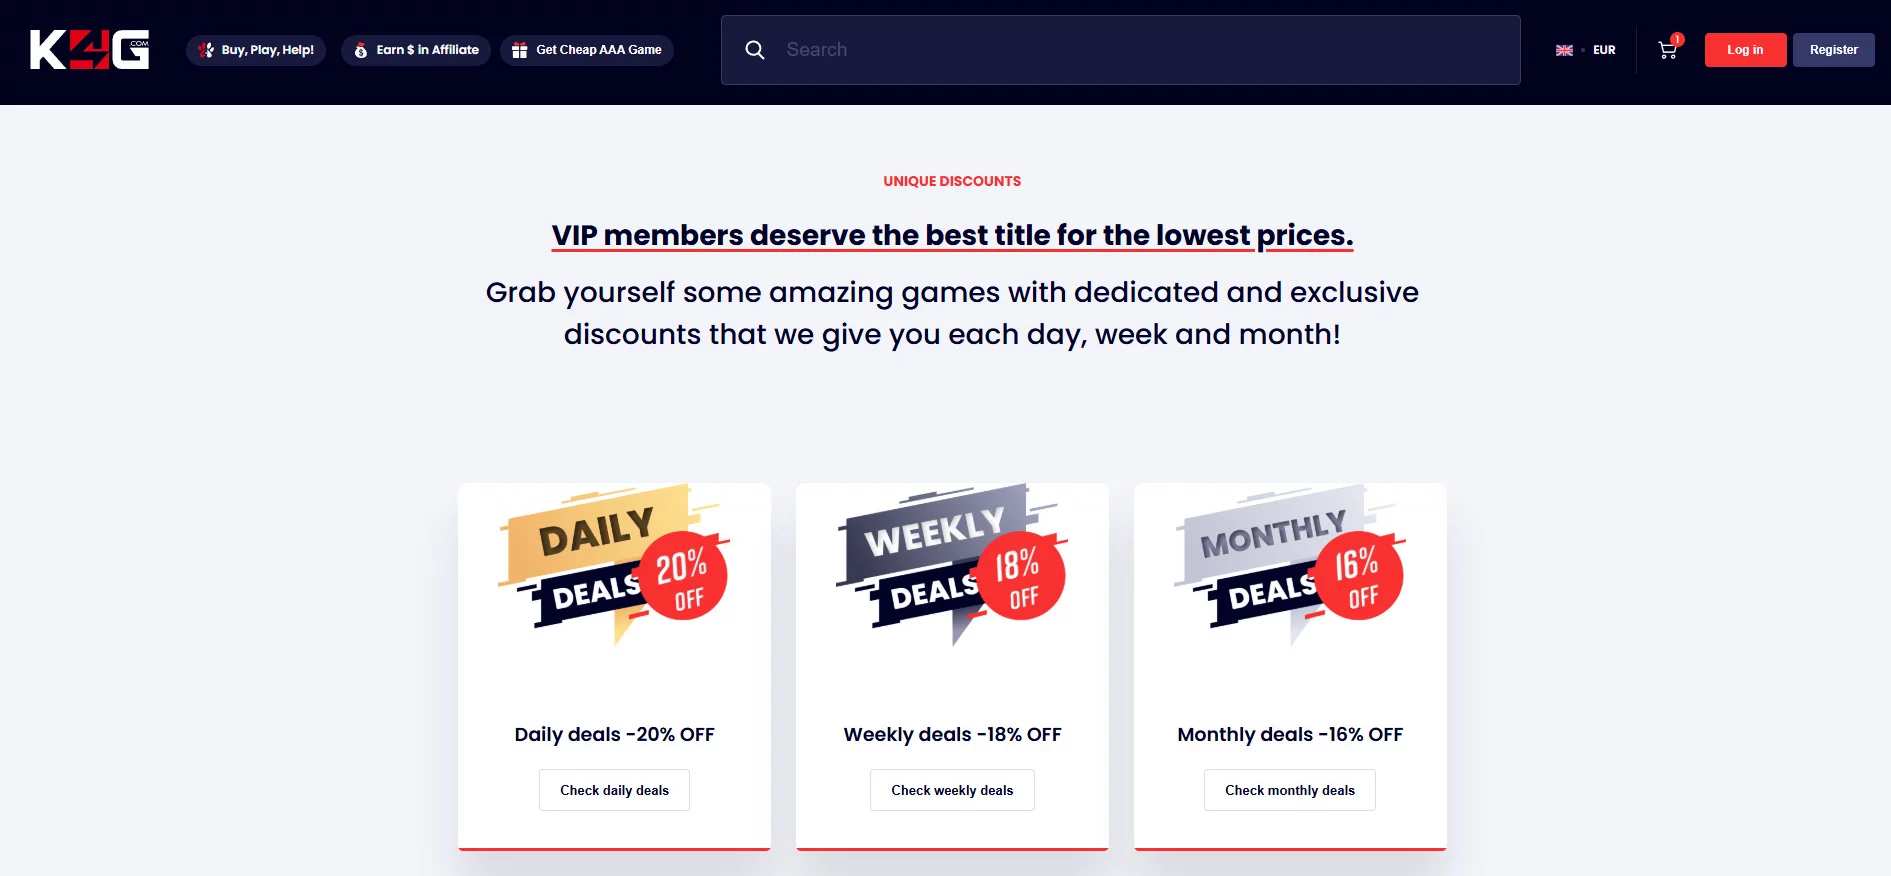Open Buy, Play, Help! menu item
The width and height of the screenshot is (1891, 876).
[x=267, y=50]
